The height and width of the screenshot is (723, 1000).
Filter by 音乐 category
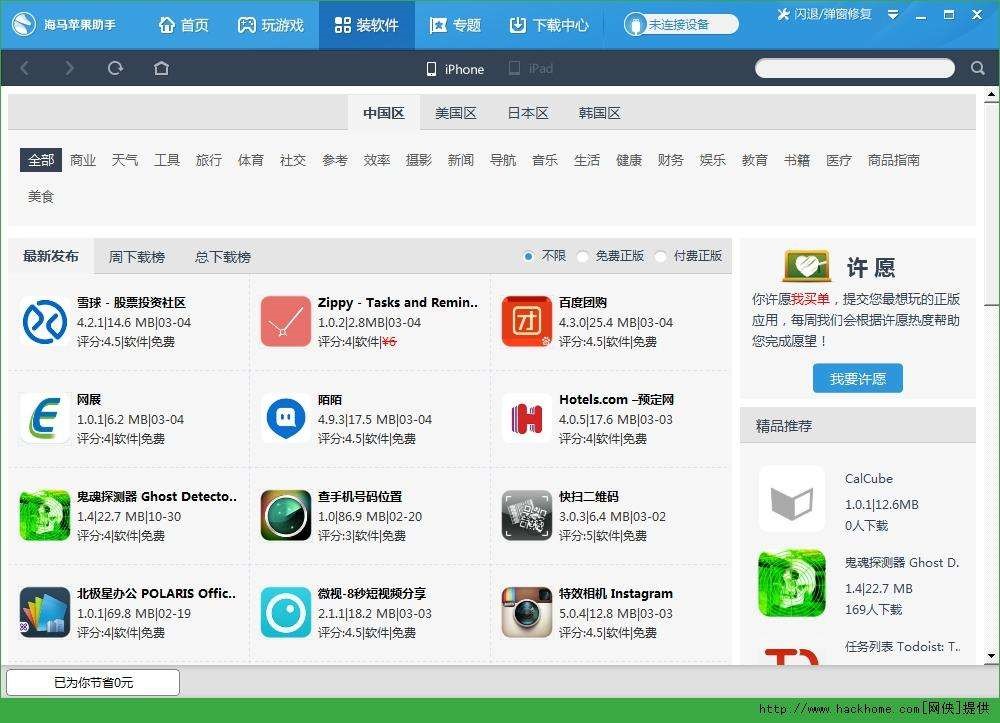click(545, 160)
